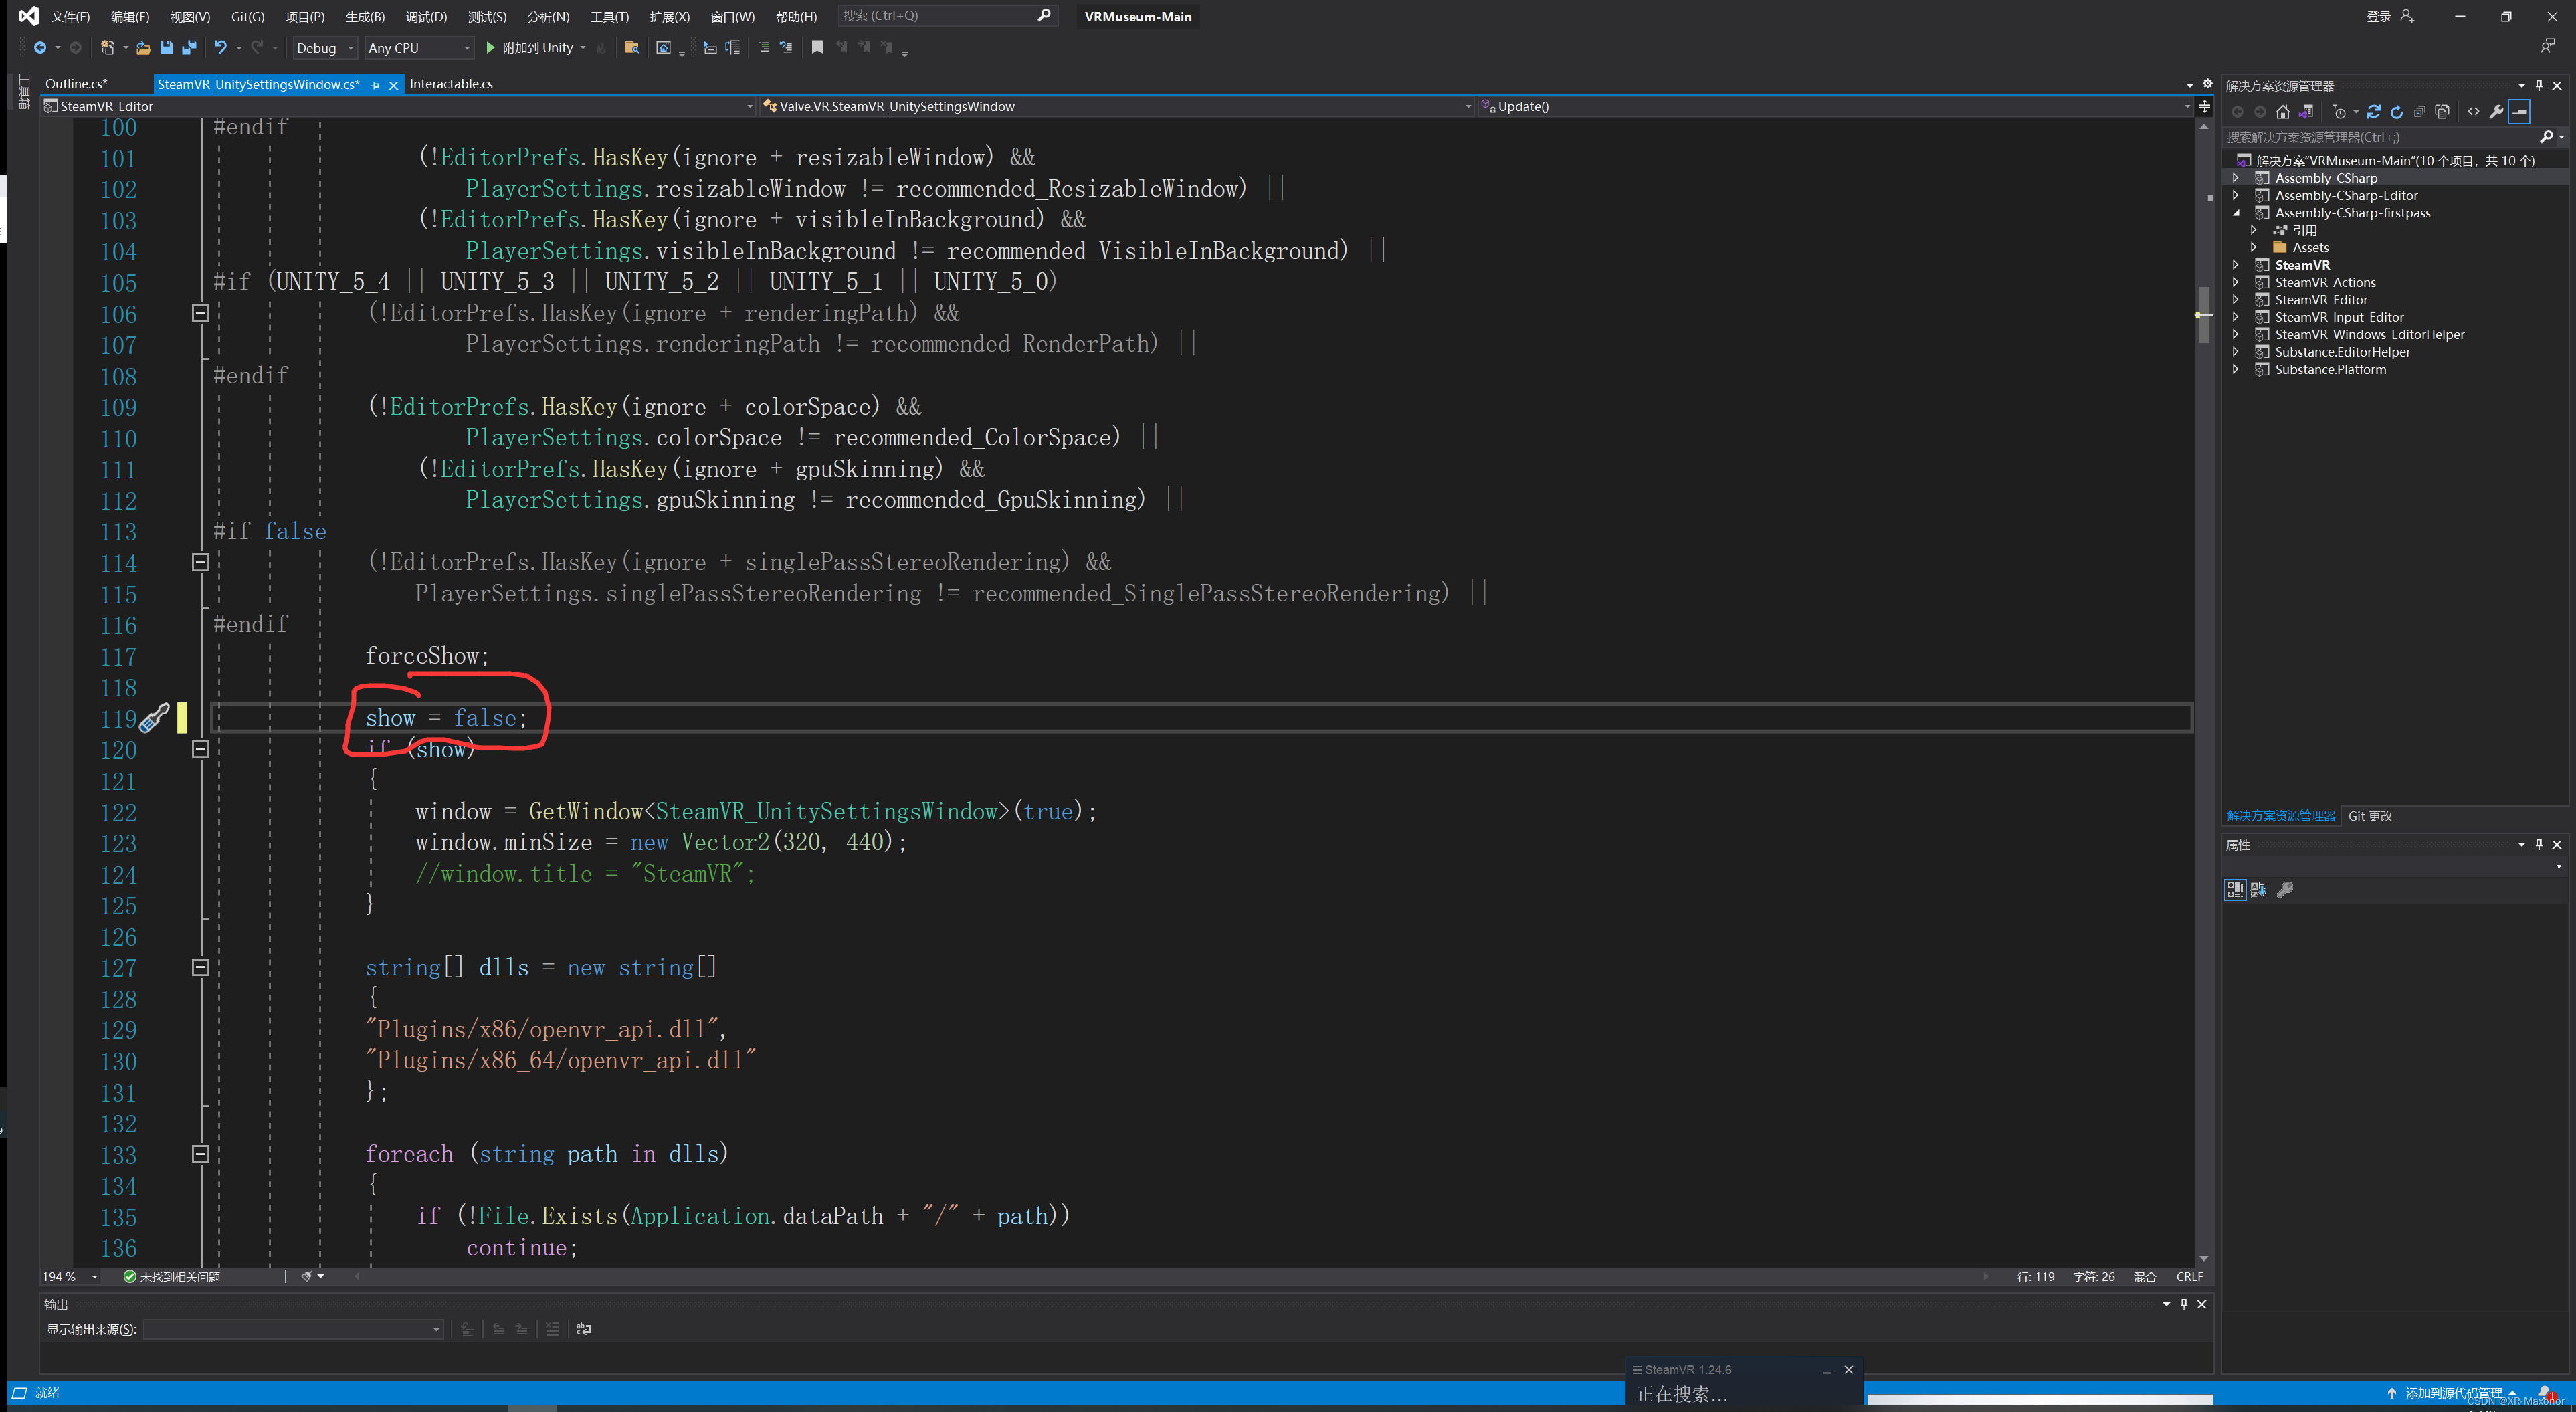Collapse all in Solution Explorer toolbar
Screen dimensions: 2576x1412
point(2419,112)
